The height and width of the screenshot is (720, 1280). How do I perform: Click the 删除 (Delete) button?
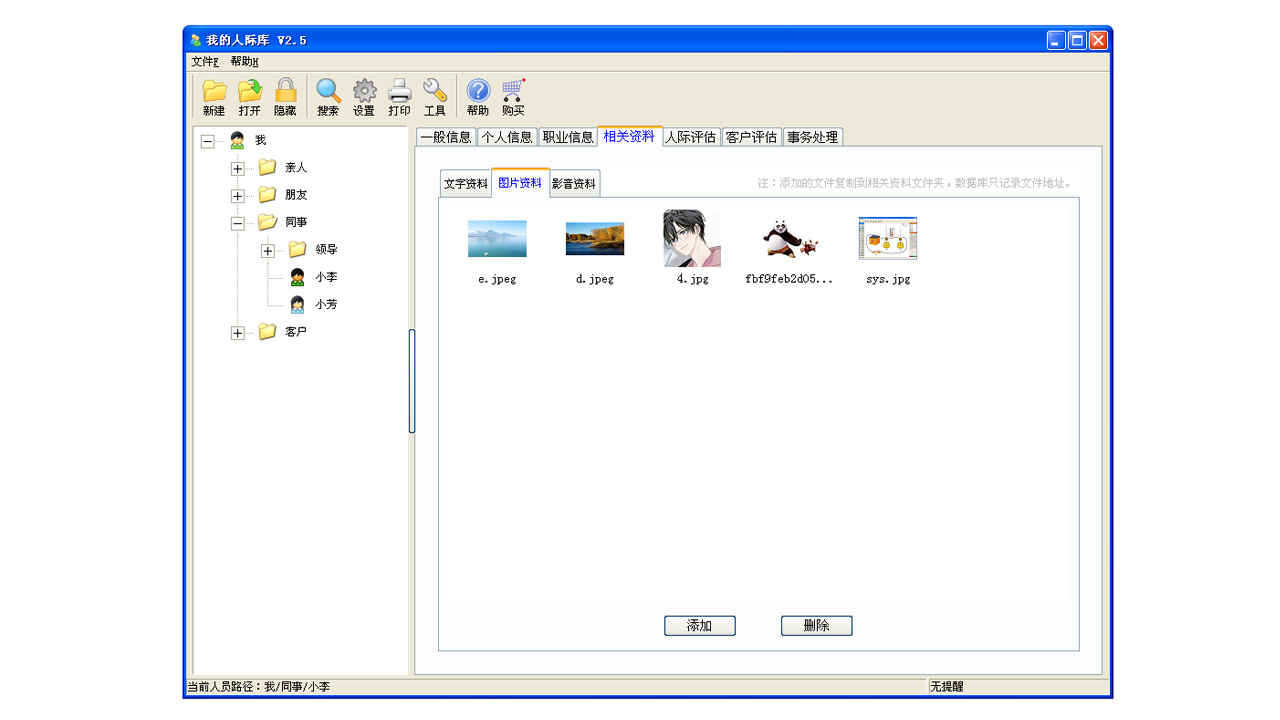[816, 626]
